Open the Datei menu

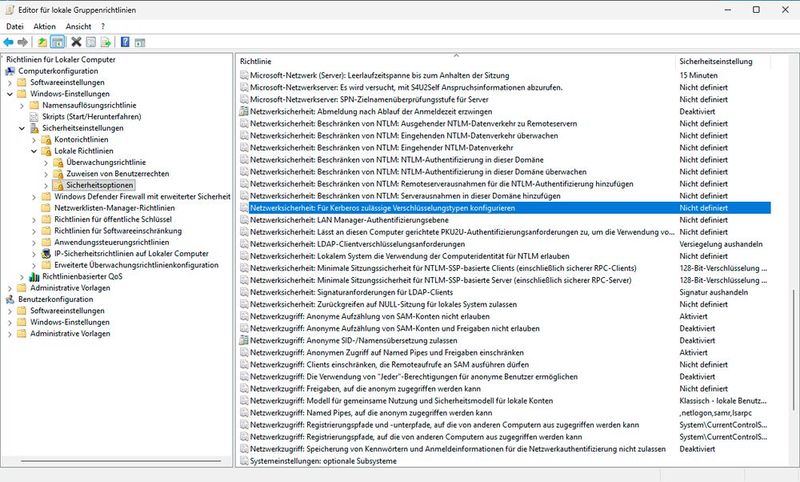click(15, 27)
